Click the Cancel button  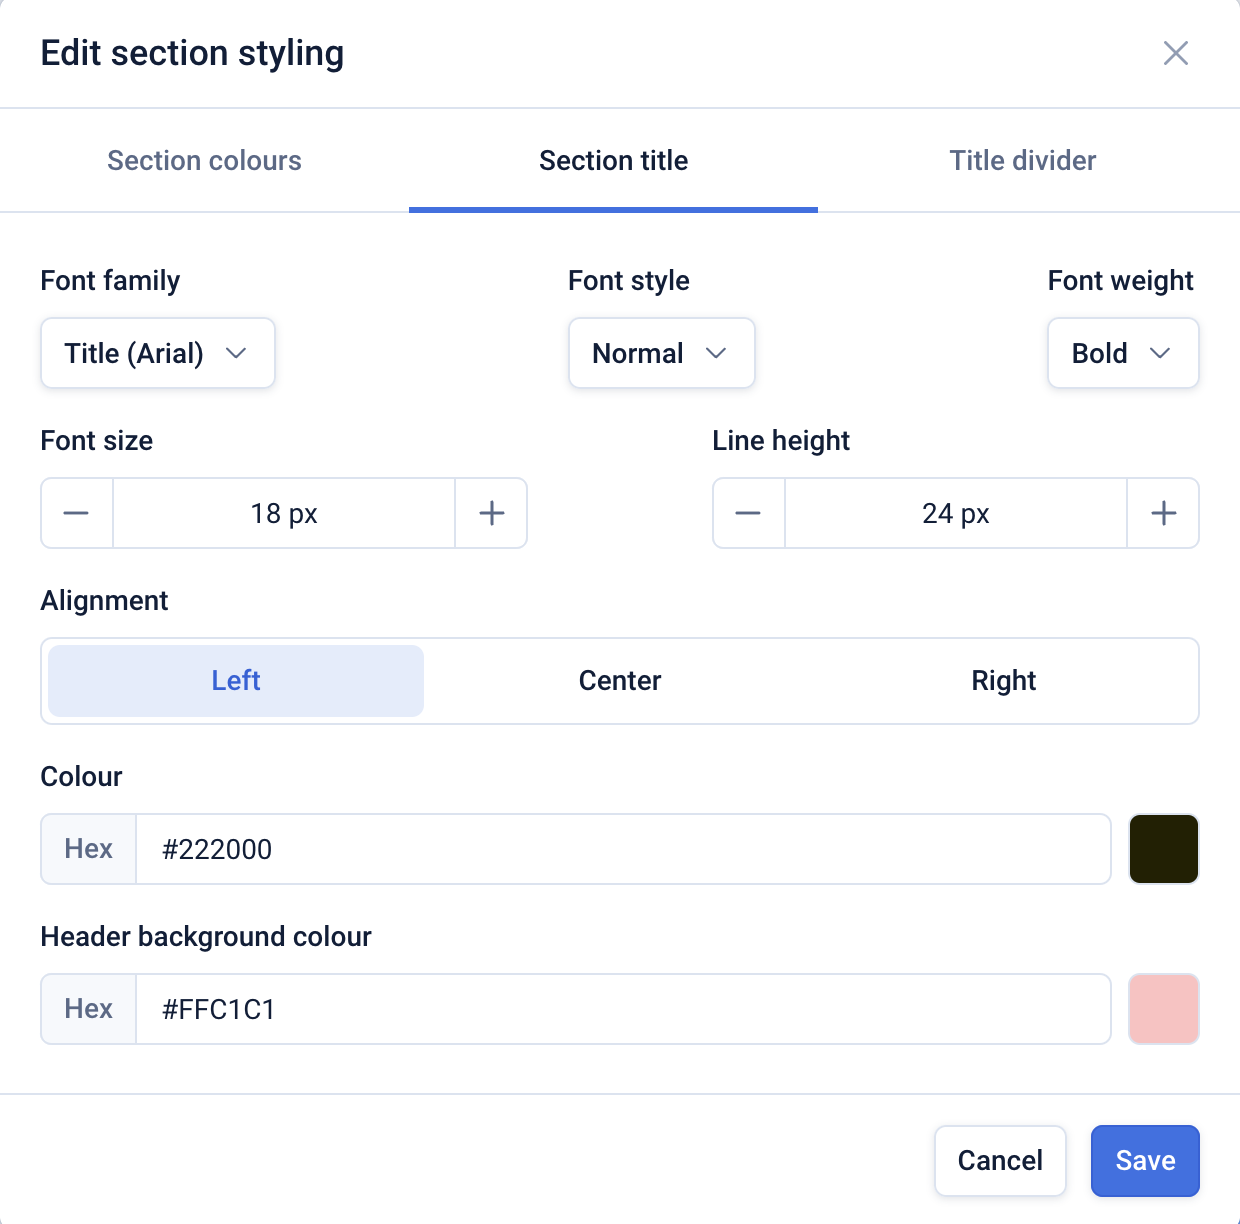point(1000,1160)
